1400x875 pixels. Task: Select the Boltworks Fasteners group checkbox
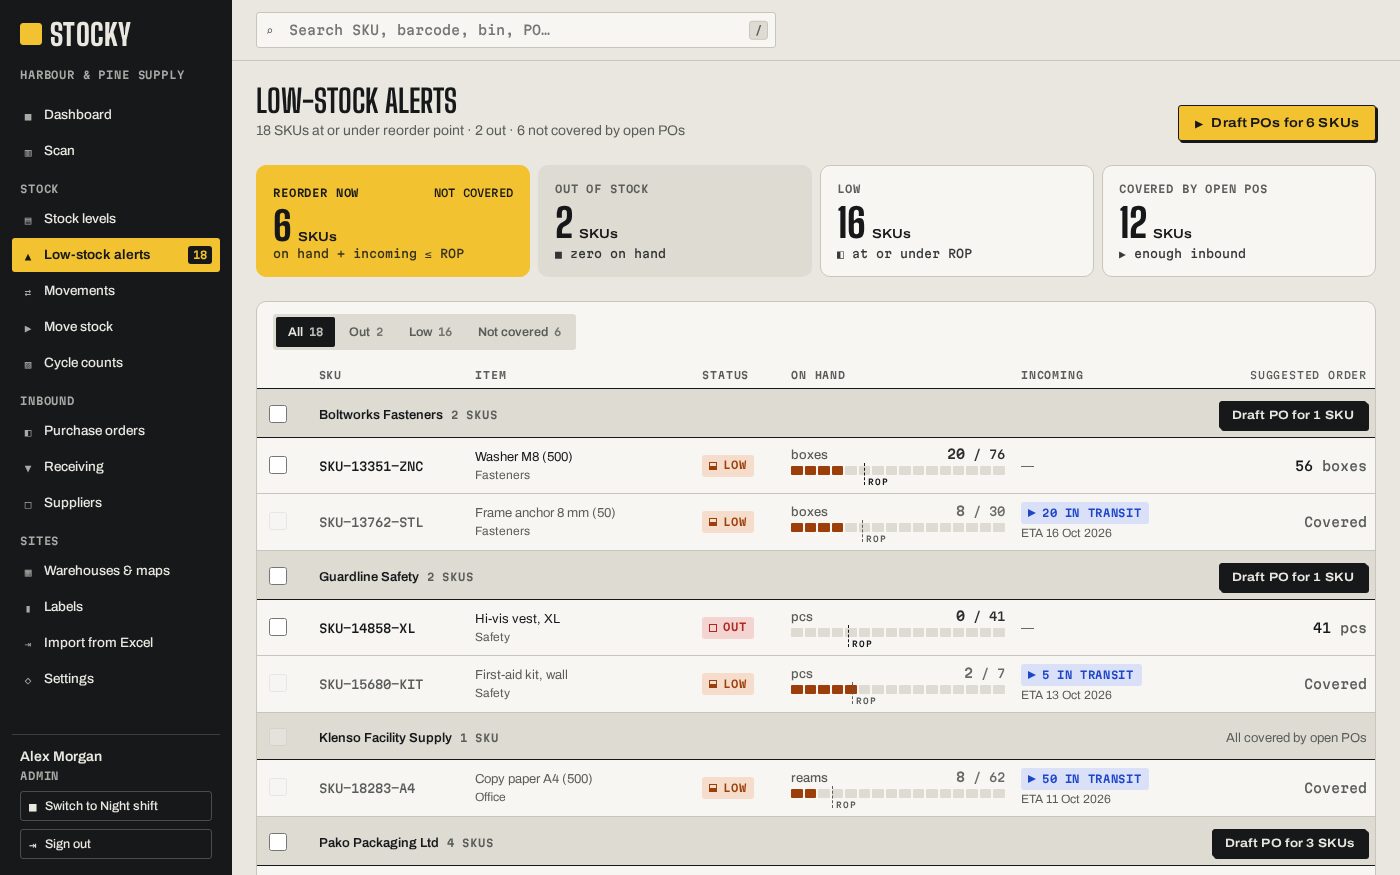click(x=278, y=414)
